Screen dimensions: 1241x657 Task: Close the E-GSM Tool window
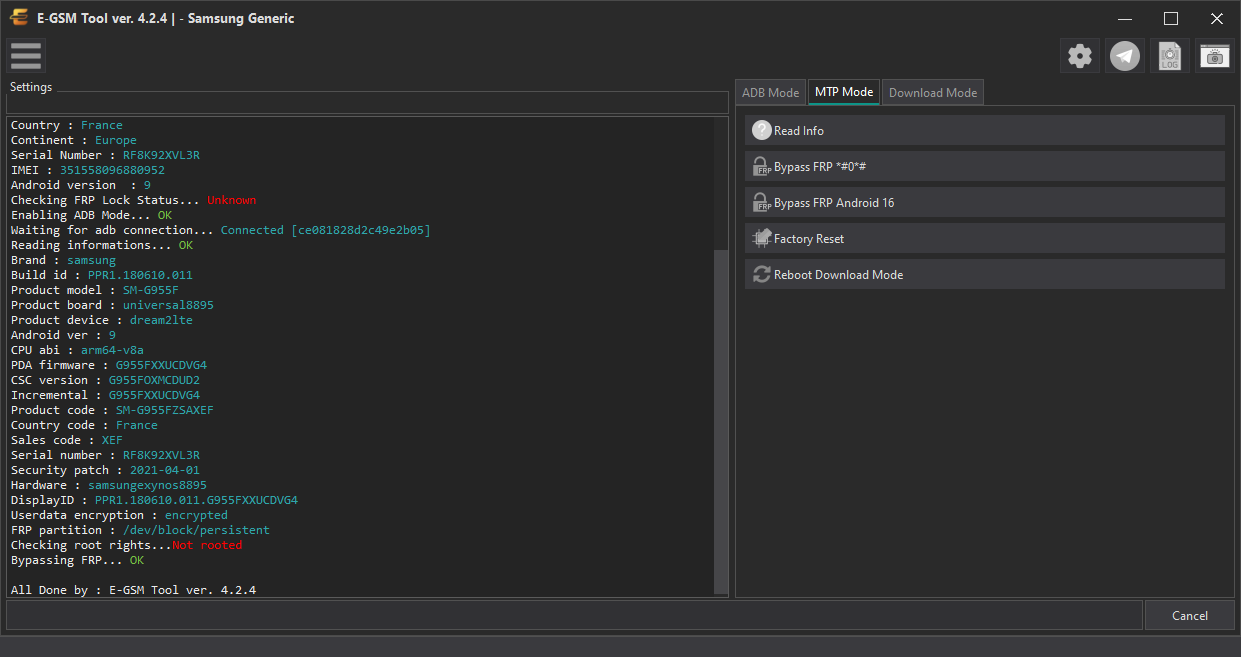tap(1217, 18)
